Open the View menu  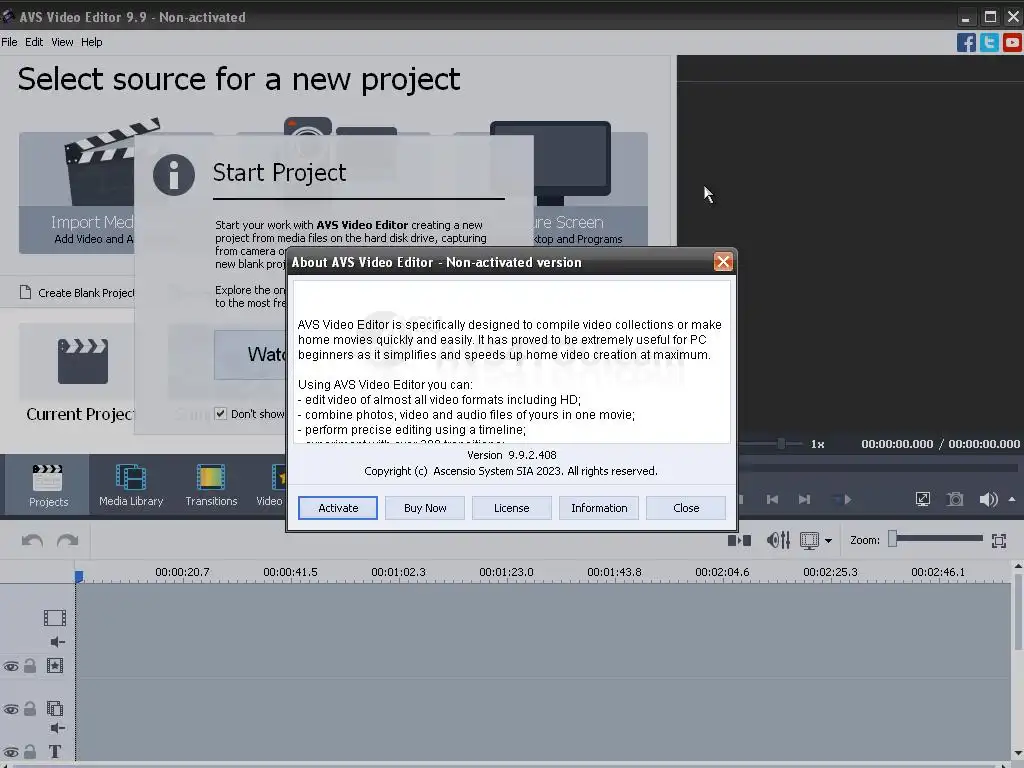pyautogui.click(x=62, y=42)
